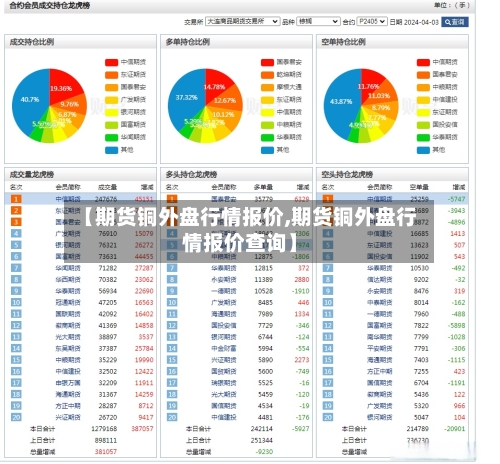Click short total "214789"

coord(418,429)
